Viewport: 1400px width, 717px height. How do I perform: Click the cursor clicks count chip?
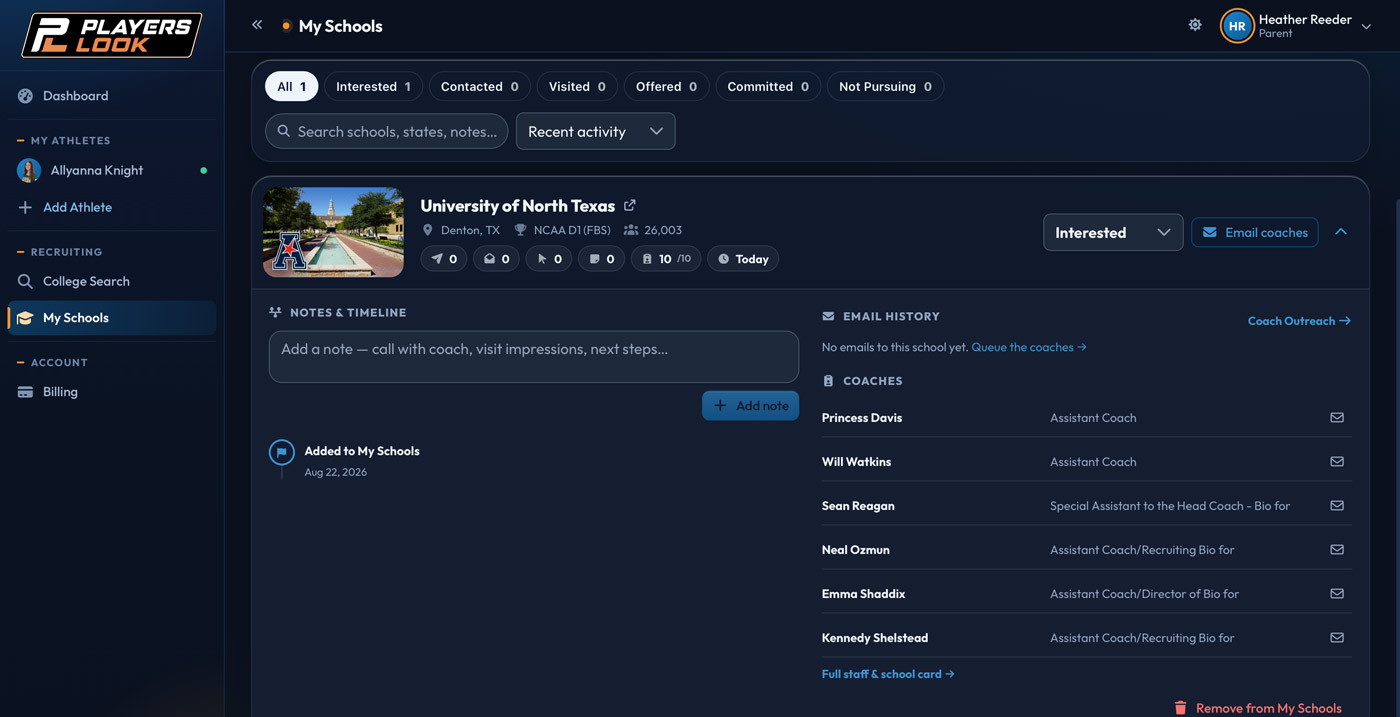click(x=549, y=259)
